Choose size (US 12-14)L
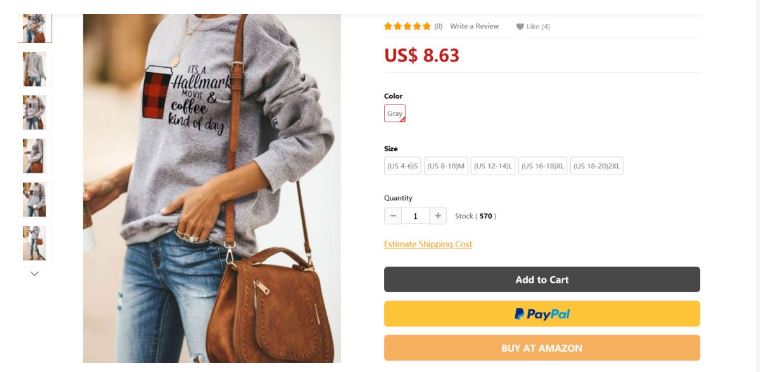The image size is (760, 372). 493,166
